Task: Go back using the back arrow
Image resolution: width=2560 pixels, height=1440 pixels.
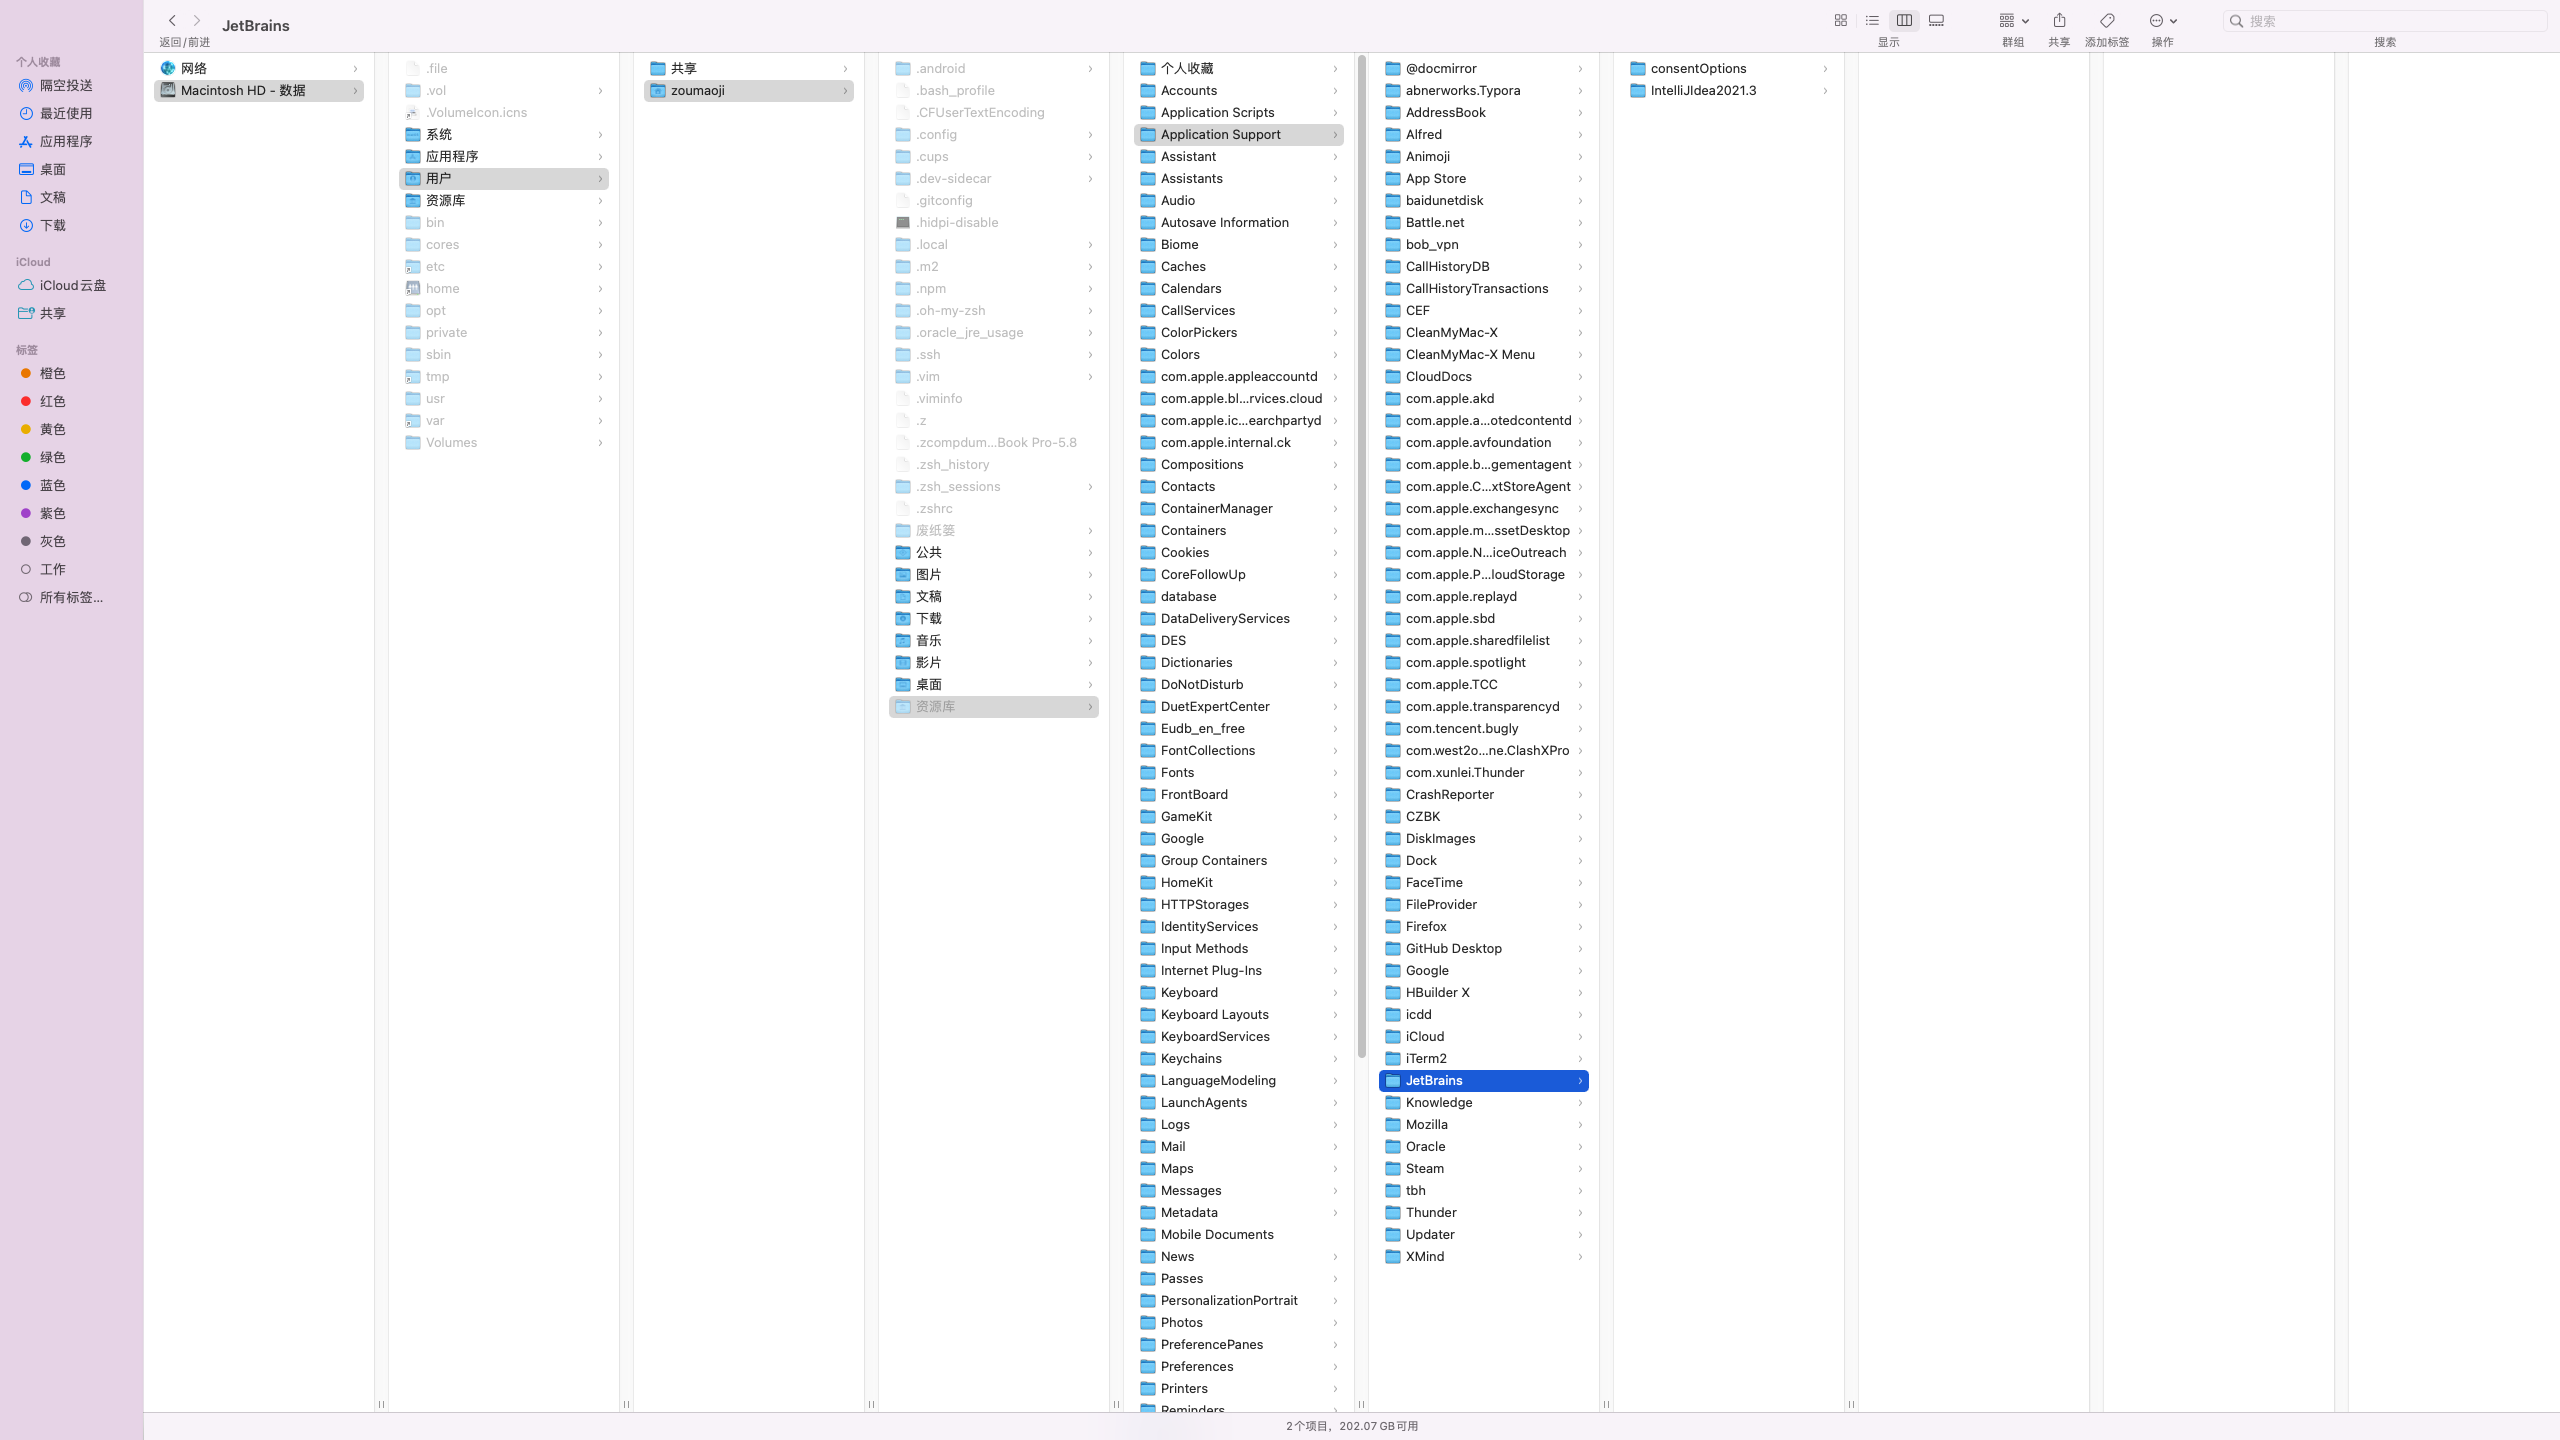Action: click(172, 20)
